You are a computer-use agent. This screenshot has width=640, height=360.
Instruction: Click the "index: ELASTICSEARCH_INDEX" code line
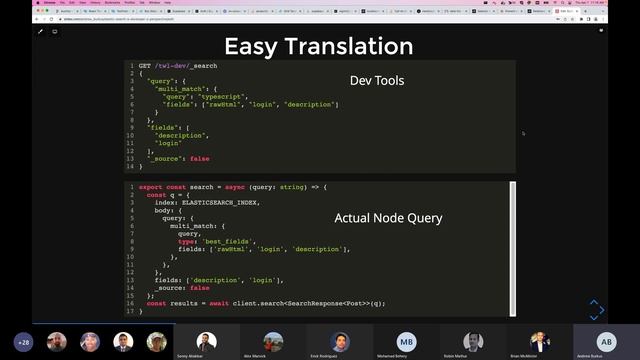207,202
